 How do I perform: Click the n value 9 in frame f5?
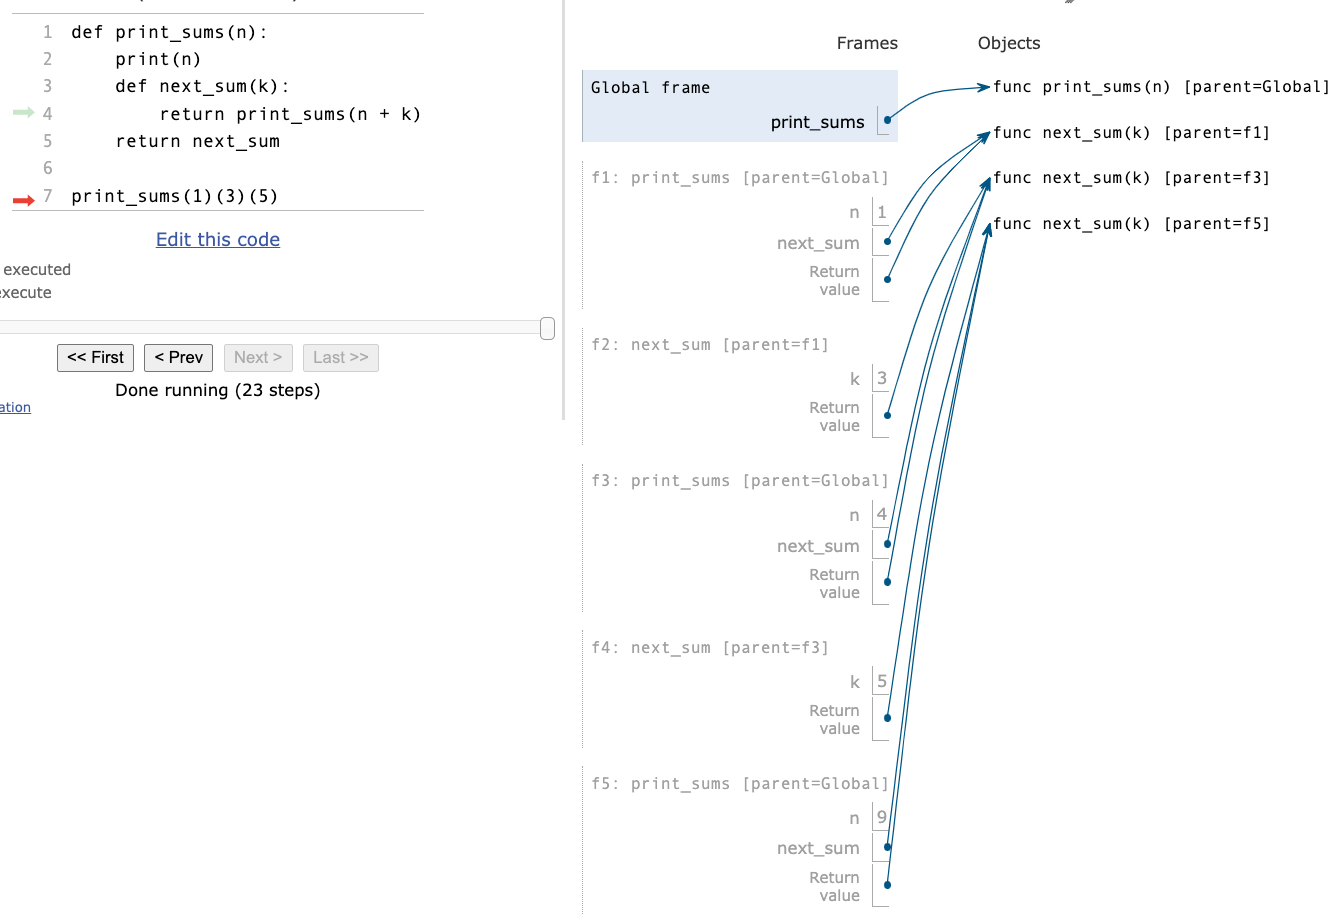pos(881,817)
